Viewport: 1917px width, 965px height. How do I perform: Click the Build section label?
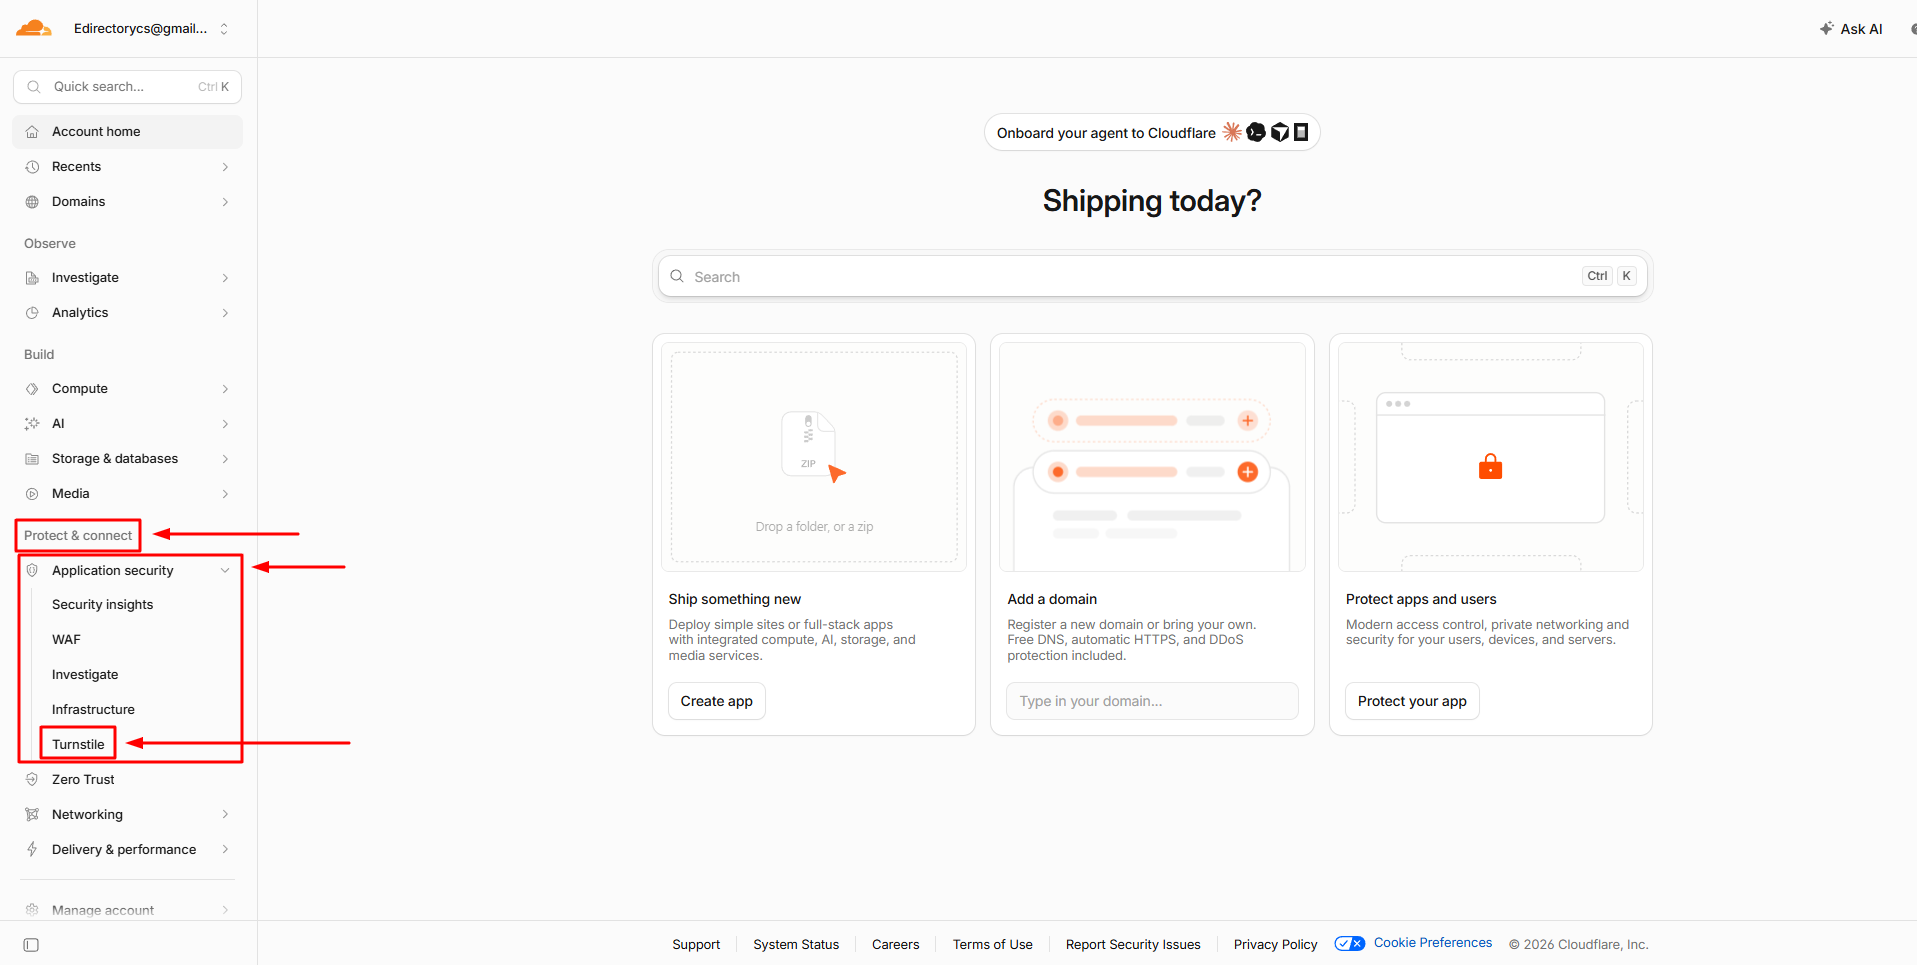pyautogui.click(x=39, y=355)
